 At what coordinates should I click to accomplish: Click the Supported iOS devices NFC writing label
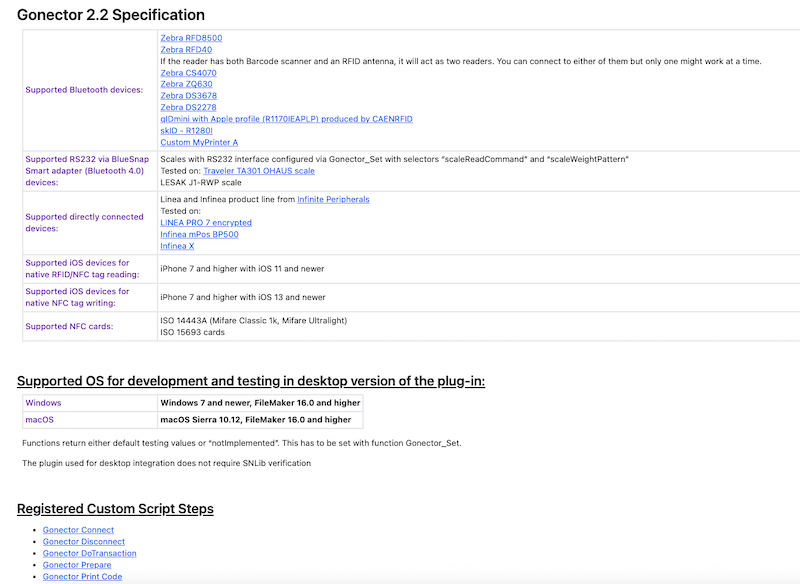coord(77,297)
